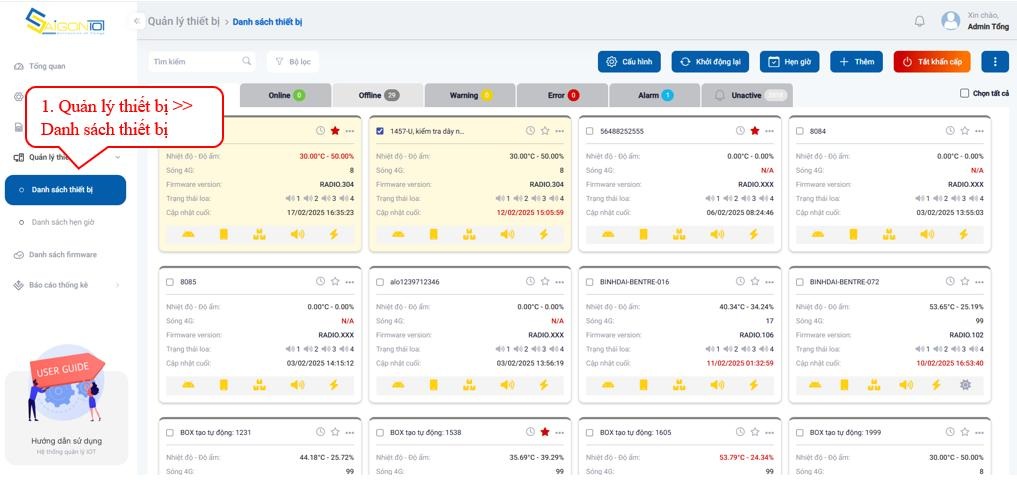Select the 8084 device checkbox
Image resolution: width=1017 pixels, height=484 pixels.
[800, 131]
